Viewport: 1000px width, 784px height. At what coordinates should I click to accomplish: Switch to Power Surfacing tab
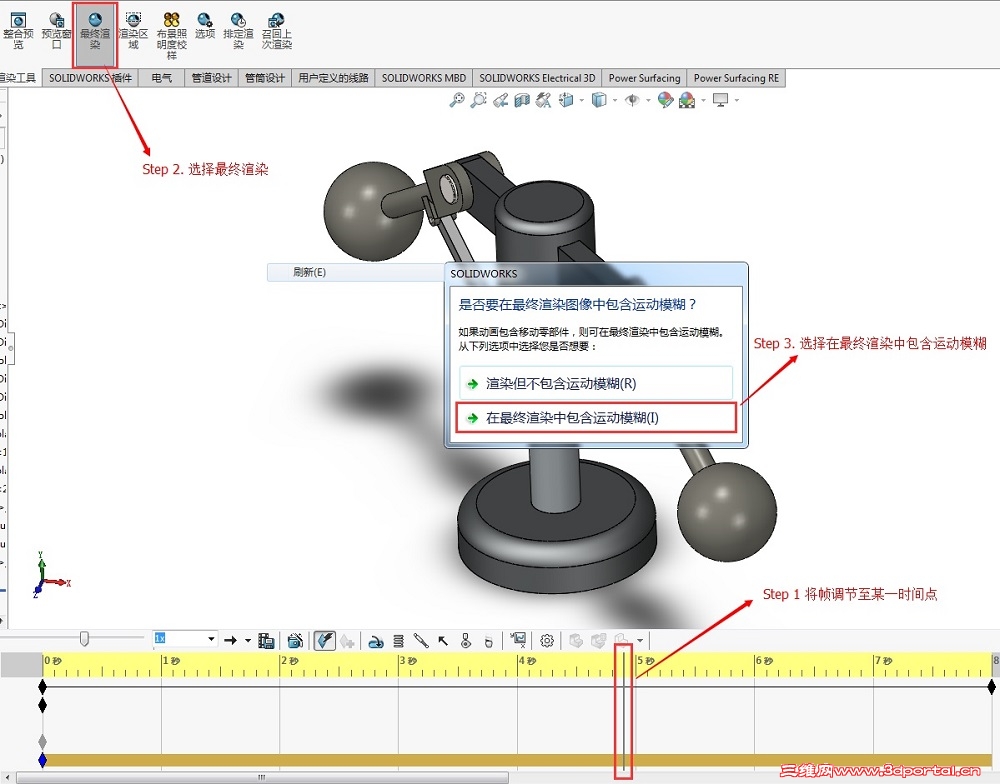pyautogui.click(x=645, y=78)
